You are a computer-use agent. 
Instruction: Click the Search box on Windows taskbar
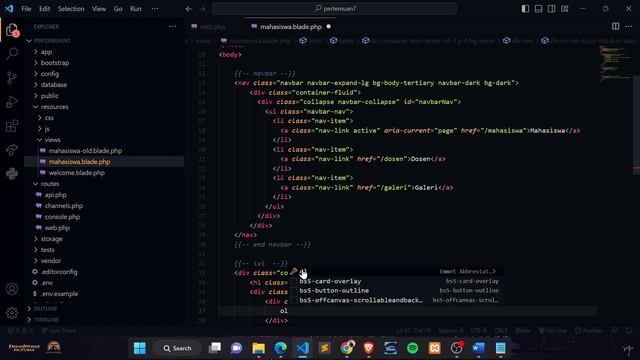coord(178,348)
